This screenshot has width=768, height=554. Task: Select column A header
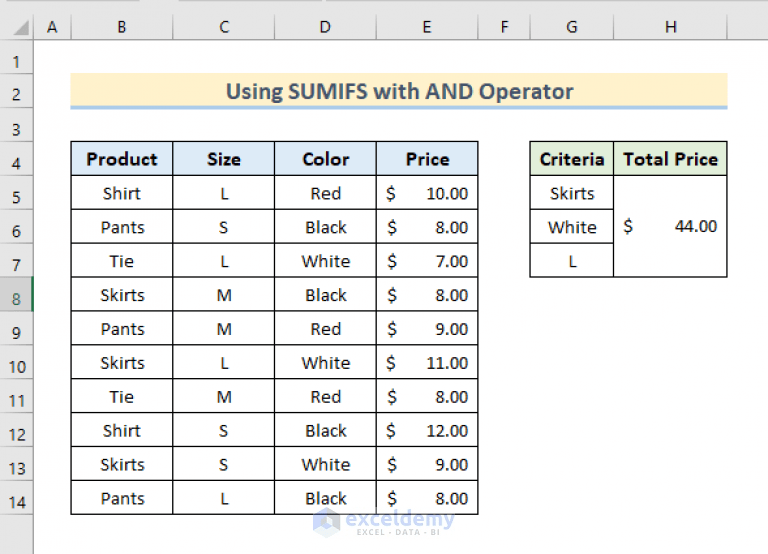[52, 27]
